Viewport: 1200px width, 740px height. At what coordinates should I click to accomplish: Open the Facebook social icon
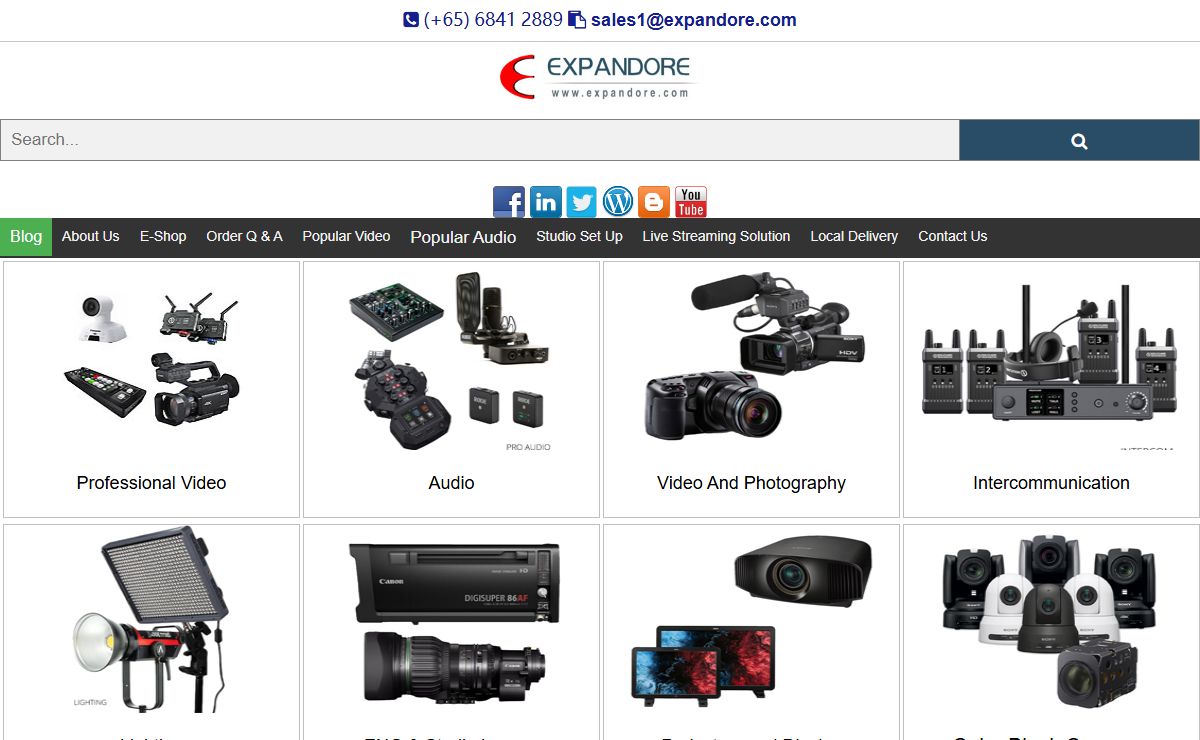pos(508,201)
